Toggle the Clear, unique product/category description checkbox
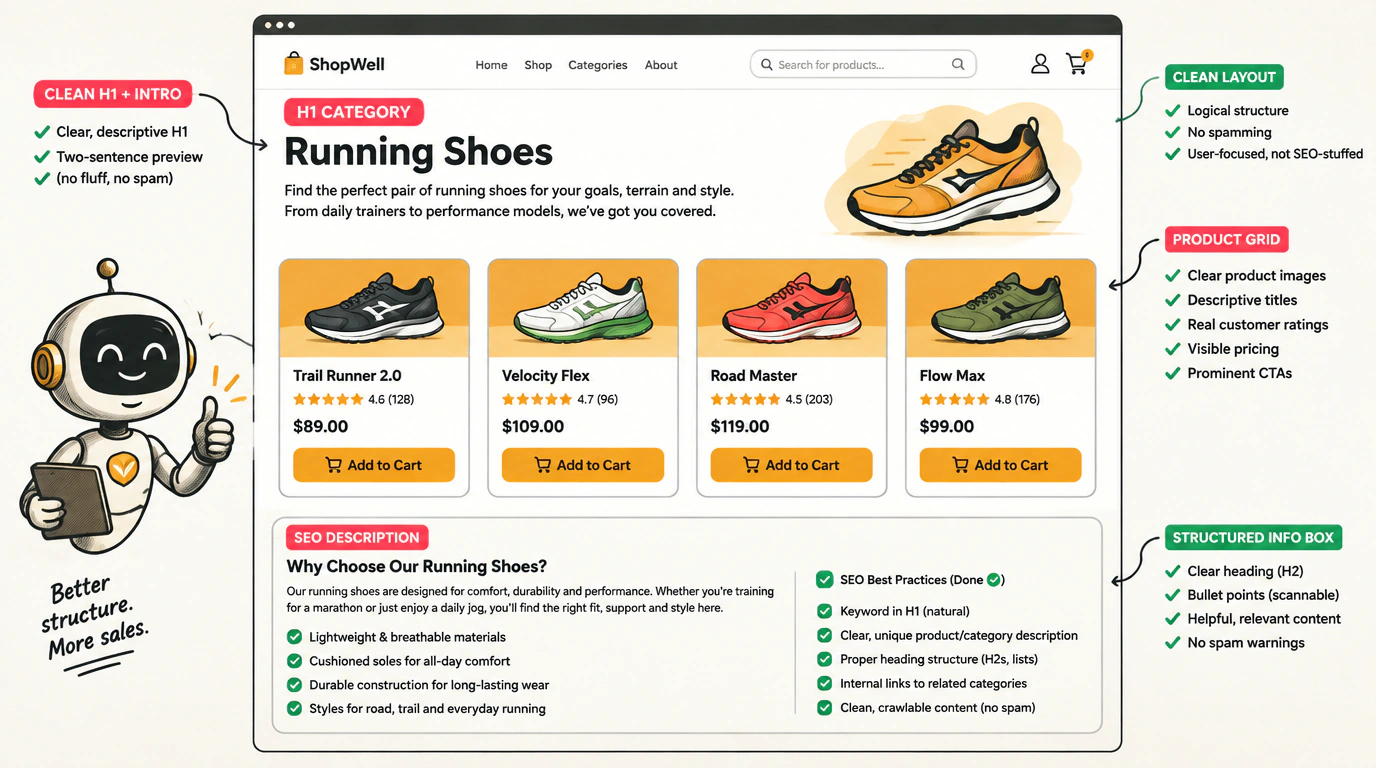The width and height of the screenshot is (1376, 768). (x=825, y=635)
